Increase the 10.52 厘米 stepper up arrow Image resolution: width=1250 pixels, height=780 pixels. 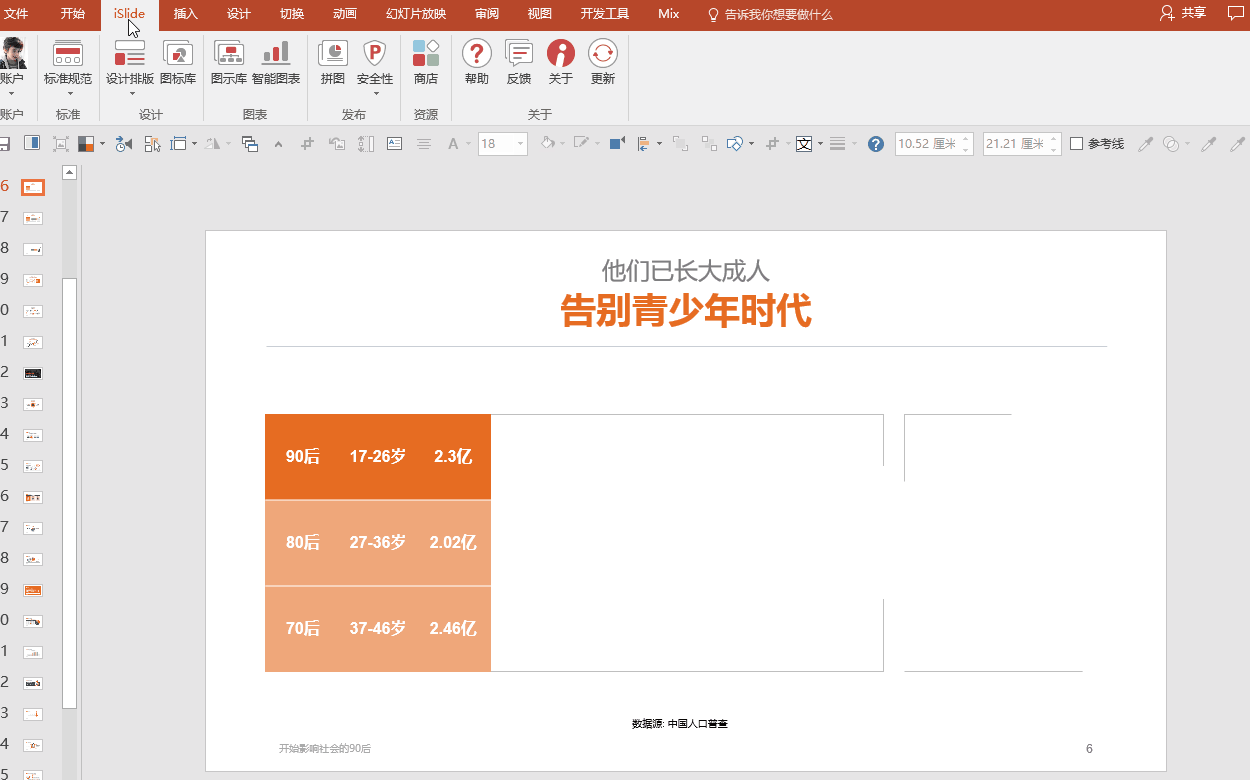(x=965, y=139)
